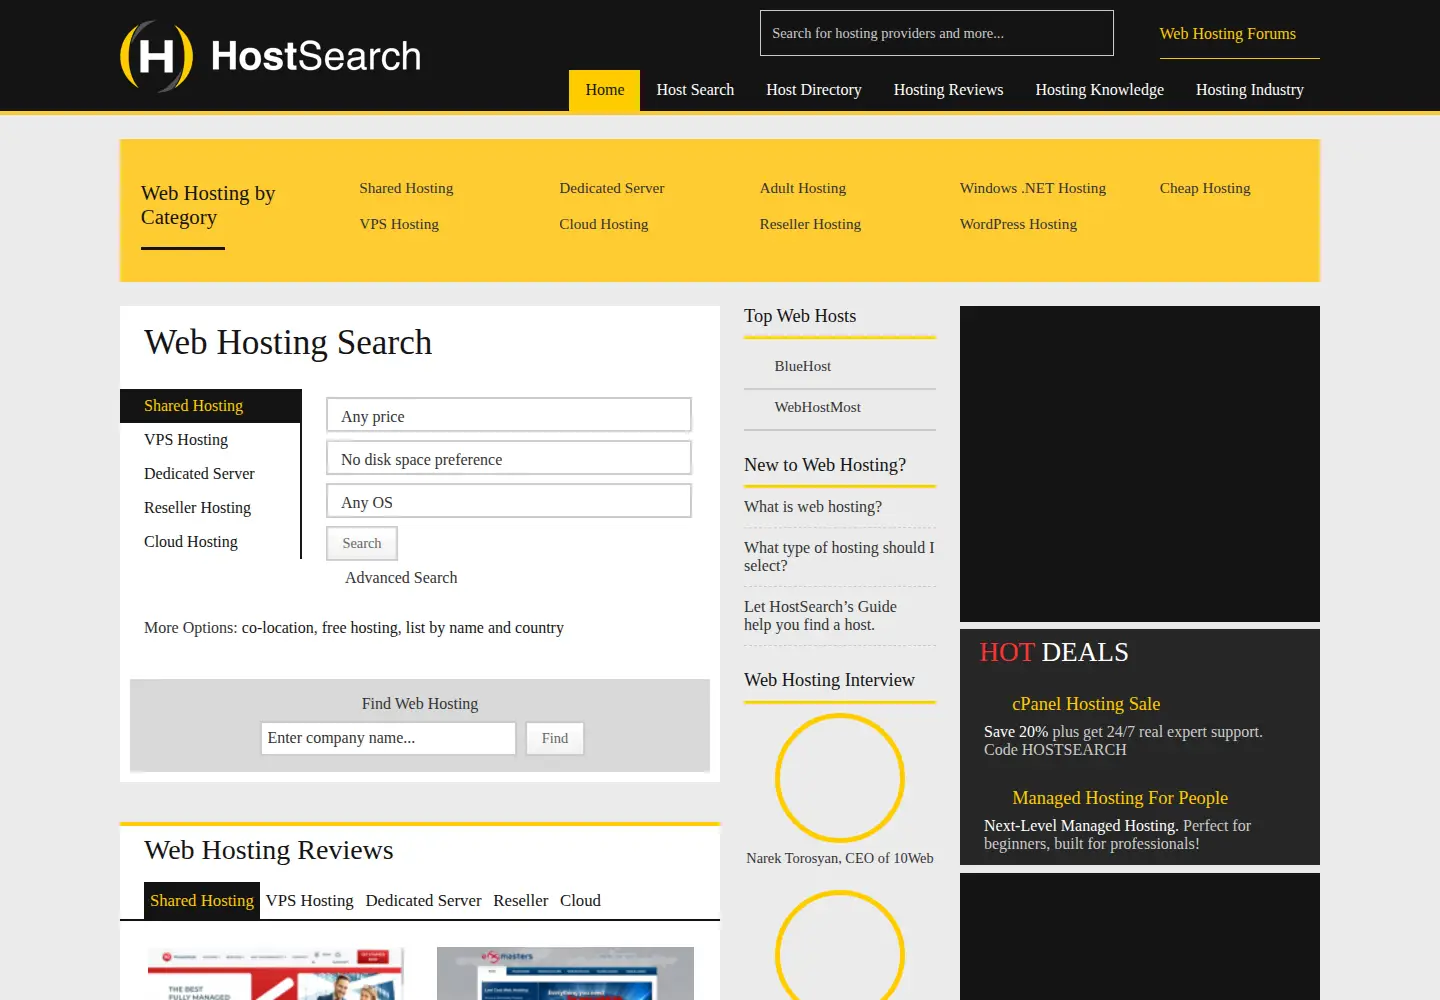Open WordPress Hosting category link
Screen dimensions: 1440x1000
(x=1018, y=224)
